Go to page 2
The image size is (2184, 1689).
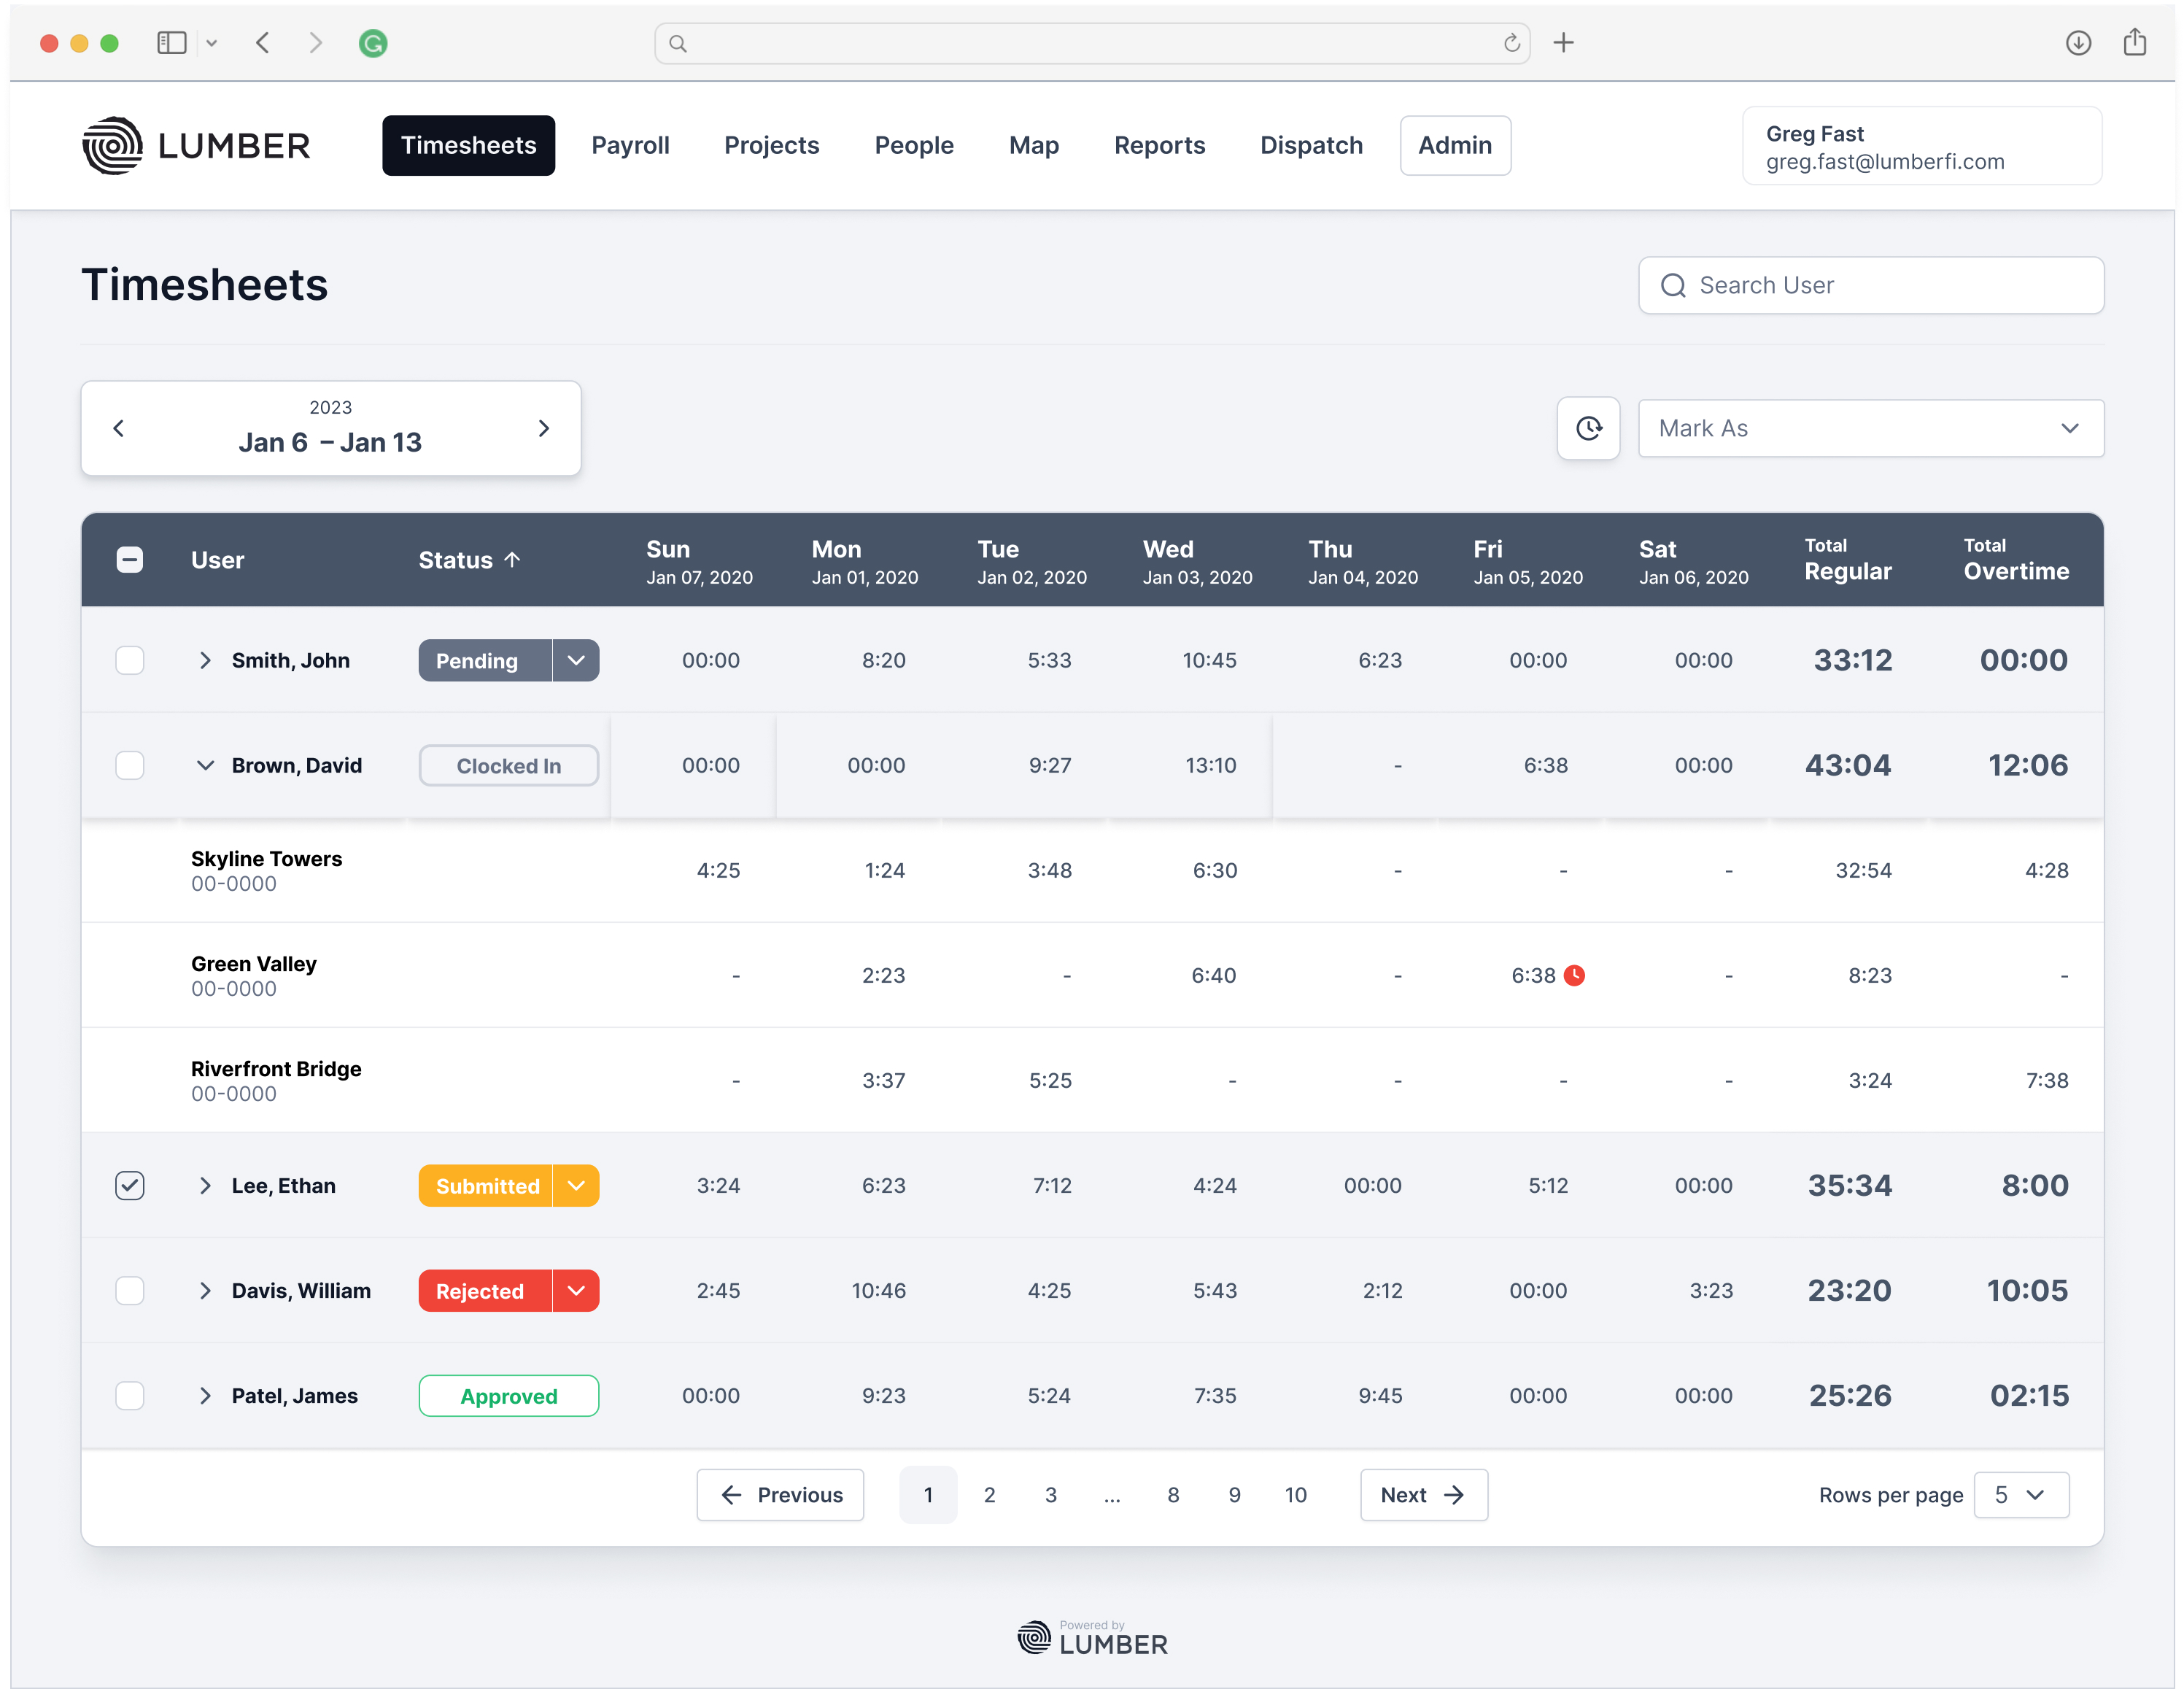pyautogui.click(x=989, y=1494)
